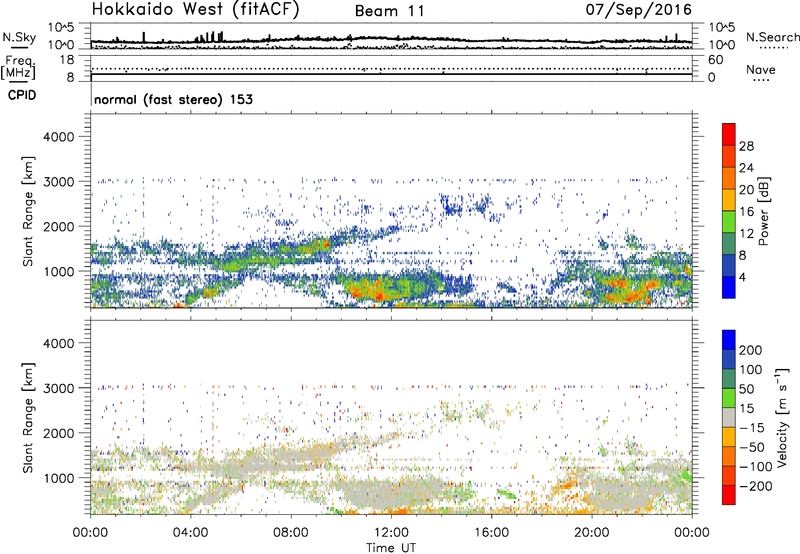Image resolution: width=800 pixels, height=554 pixels.
Task: Click "Slant Range [km]" label of velocity panel
Action: (28, 417)
